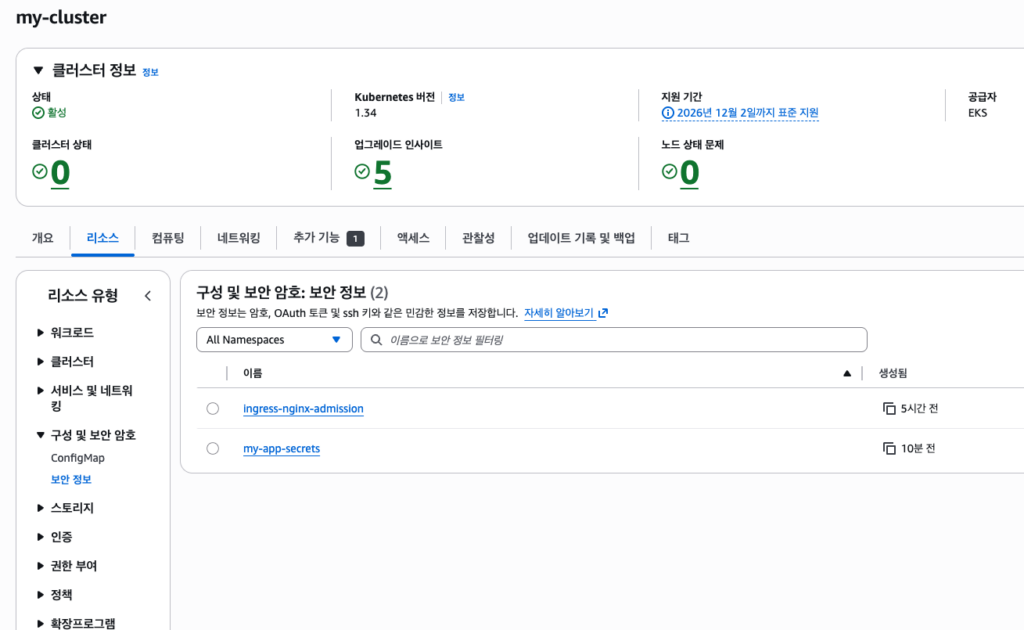Click info icon next to support period

pyautogui.click(x=668, y=113)
